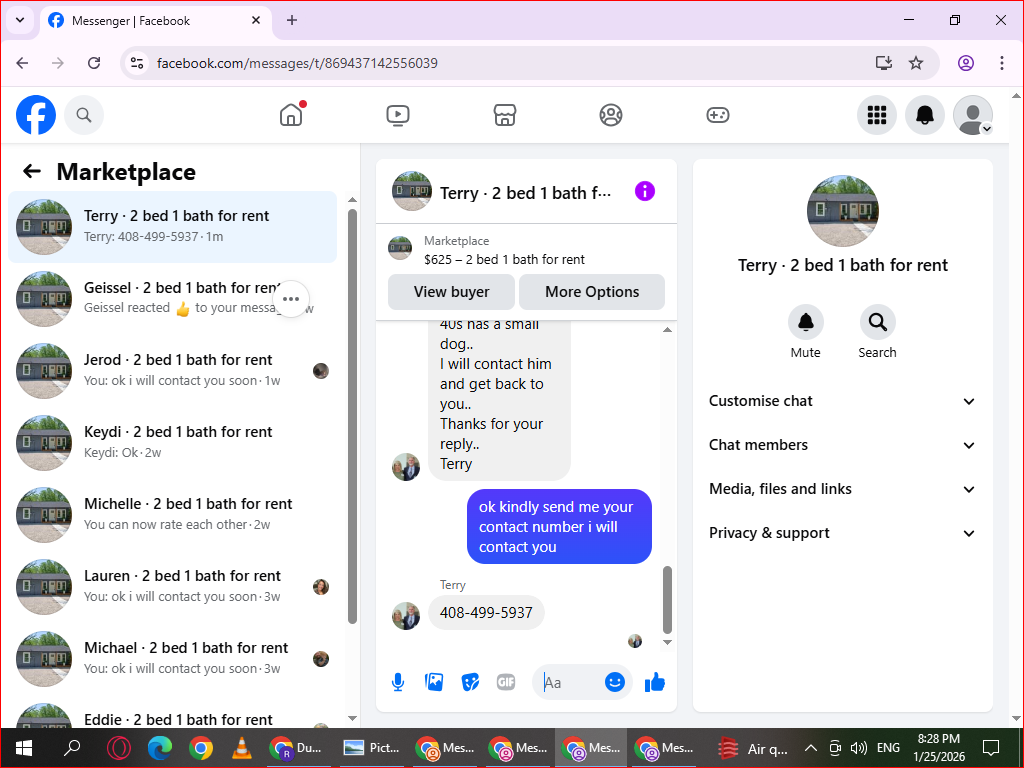
Task: Open the tab search dropdown arrow
Action: (x=20, y=20)
